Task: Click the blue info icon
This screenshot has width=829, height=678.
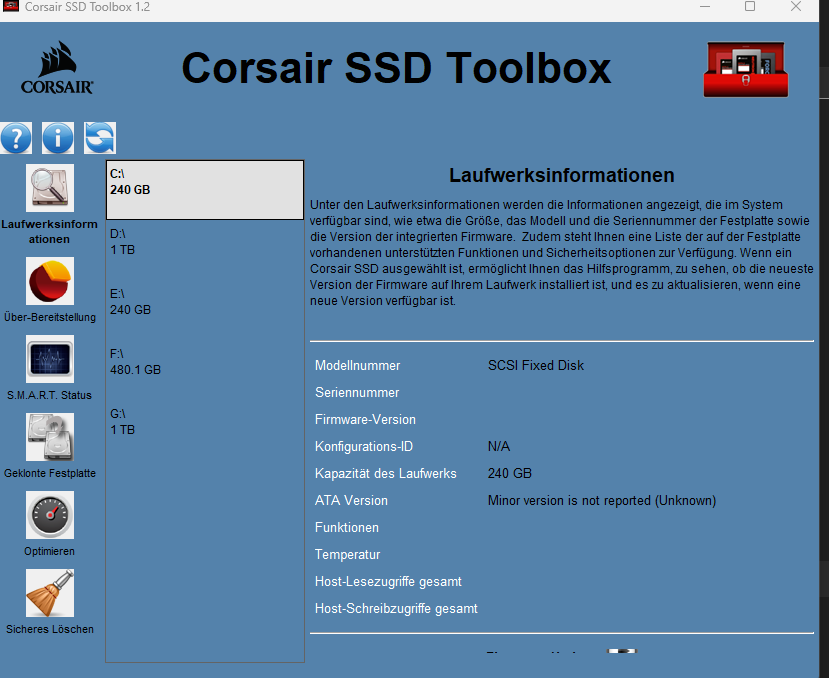Action: [58, 138]
